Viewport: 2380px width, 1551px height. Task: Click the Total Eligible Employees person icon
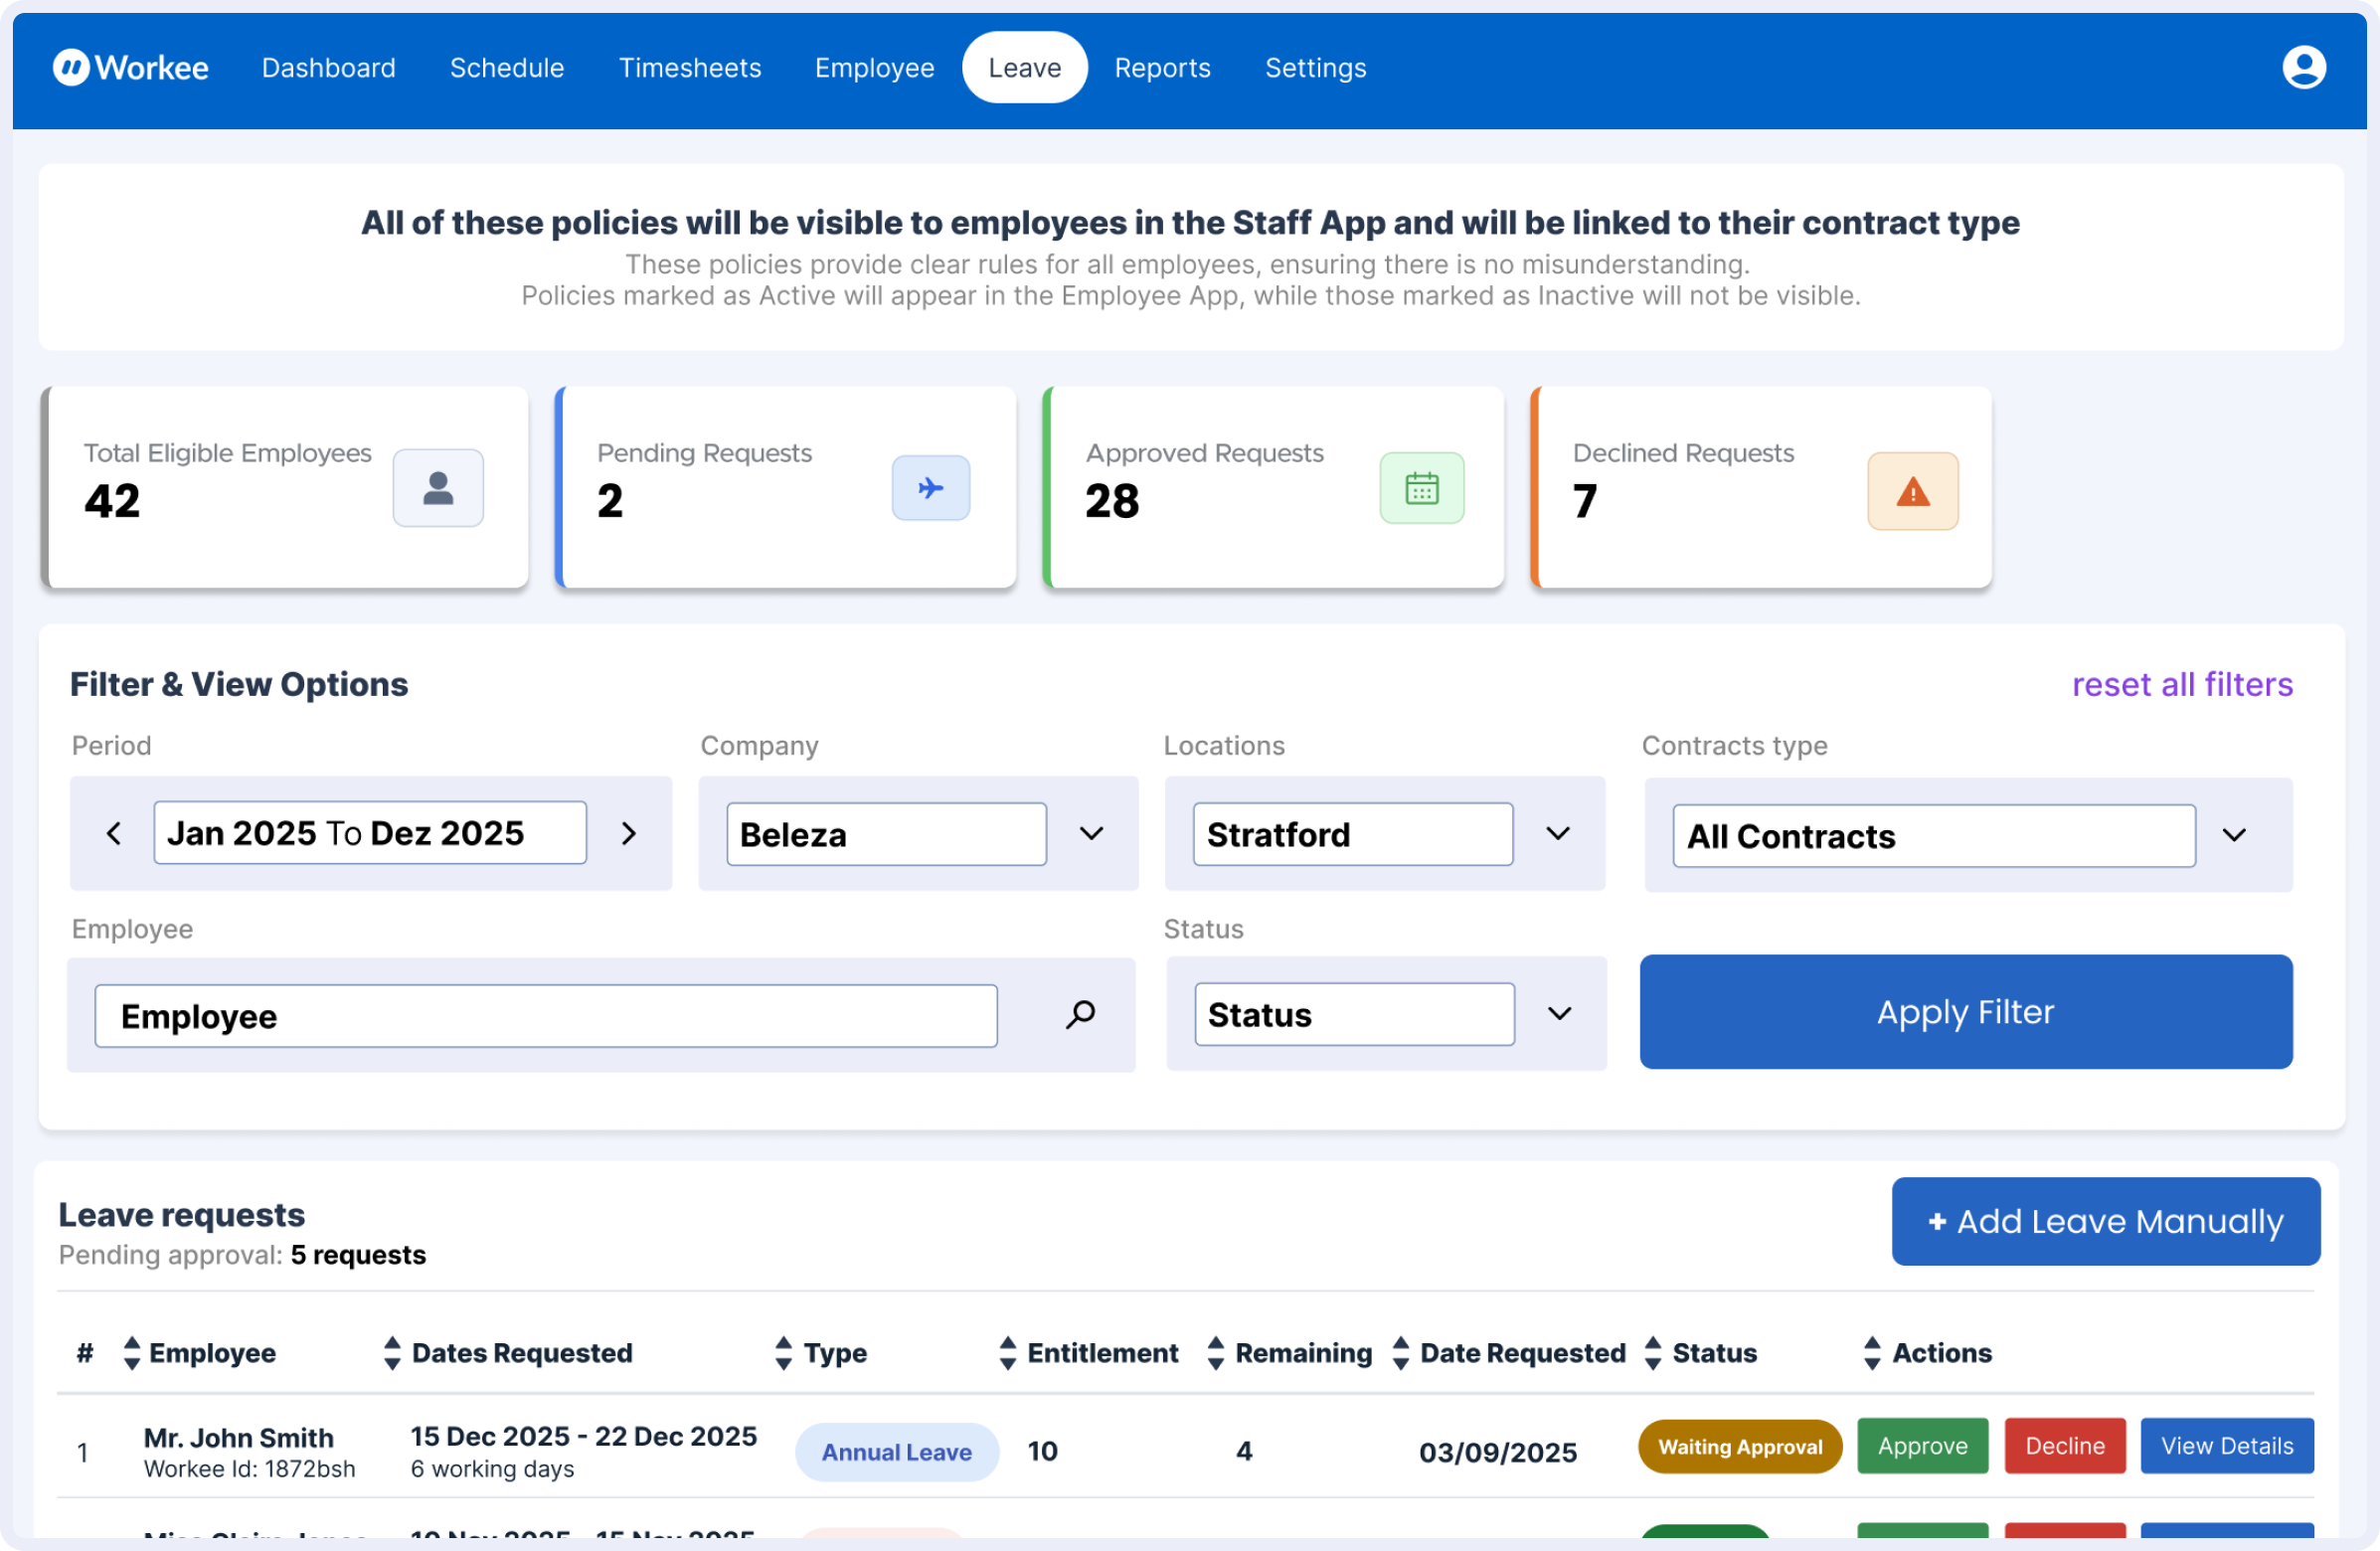coord(438,488)
